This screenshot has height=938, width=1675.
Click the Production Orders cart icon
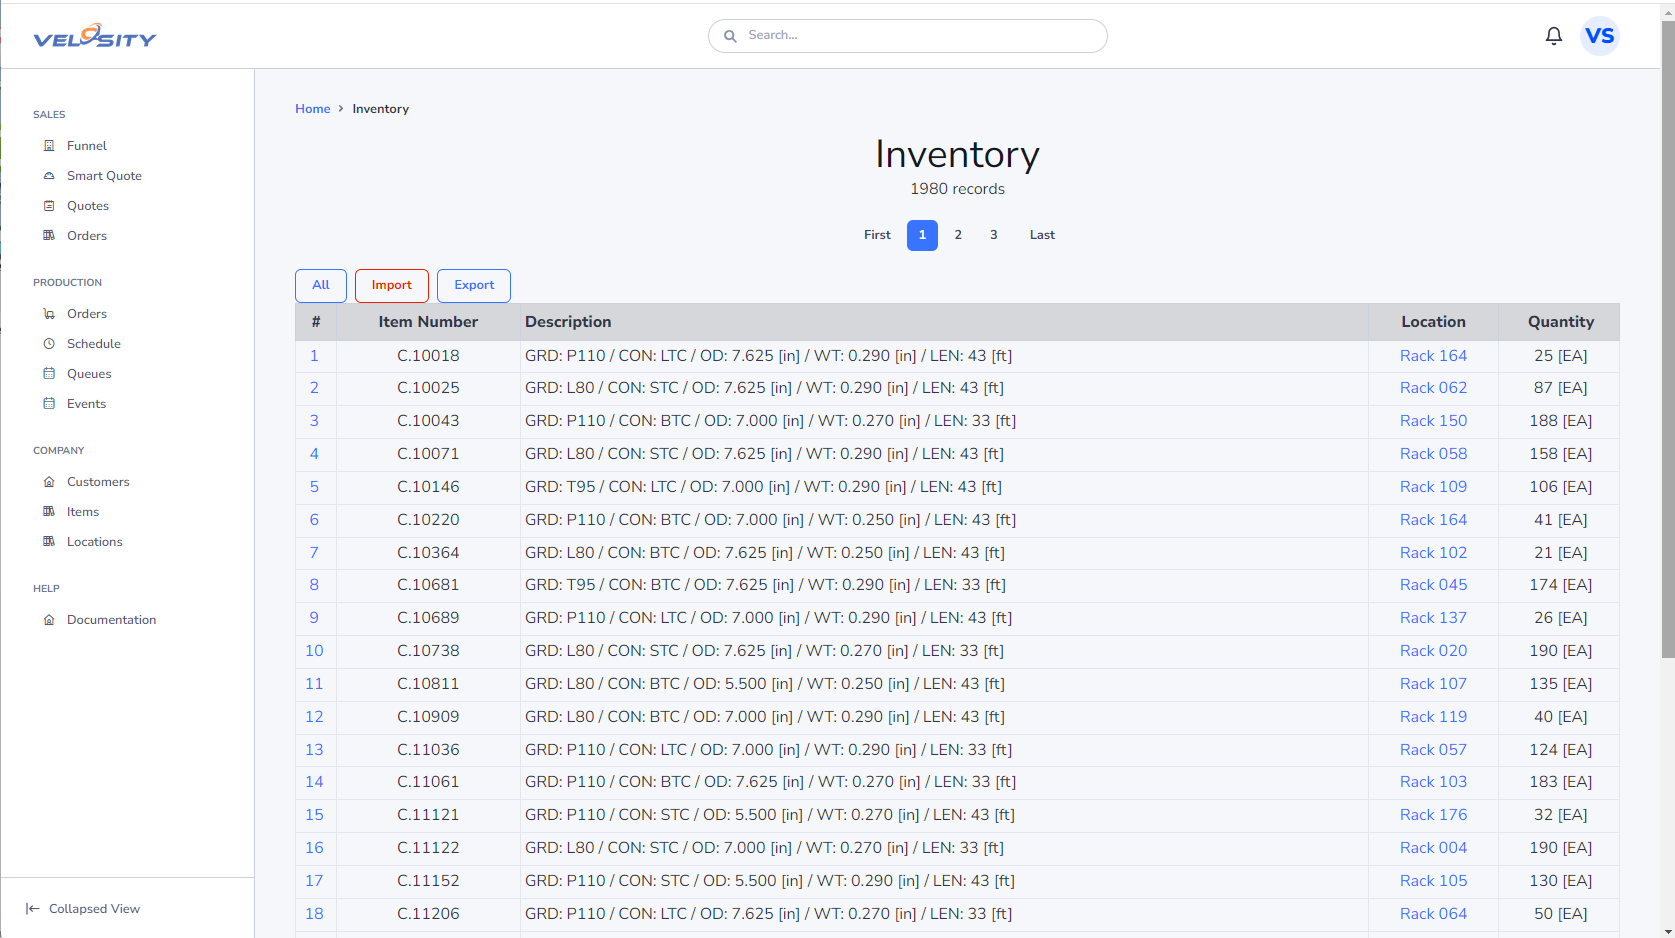click(49, 314)
